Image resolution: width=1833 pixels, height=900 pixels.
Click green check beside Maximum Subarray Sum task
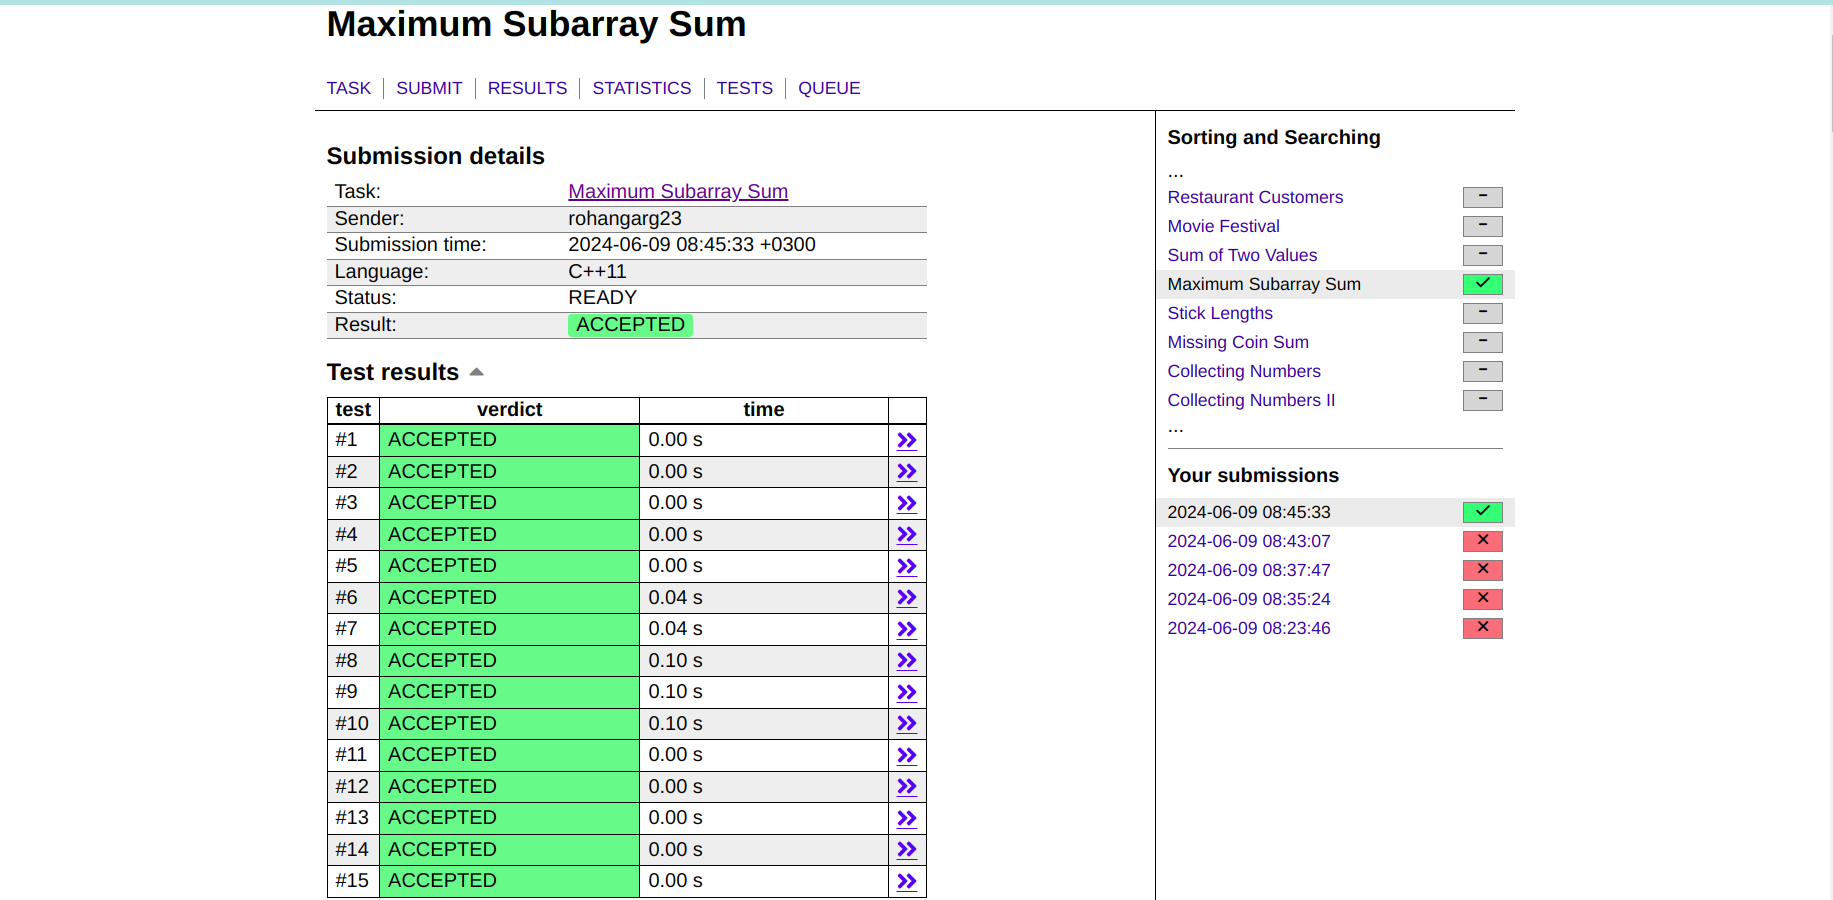pos(1482,284)
